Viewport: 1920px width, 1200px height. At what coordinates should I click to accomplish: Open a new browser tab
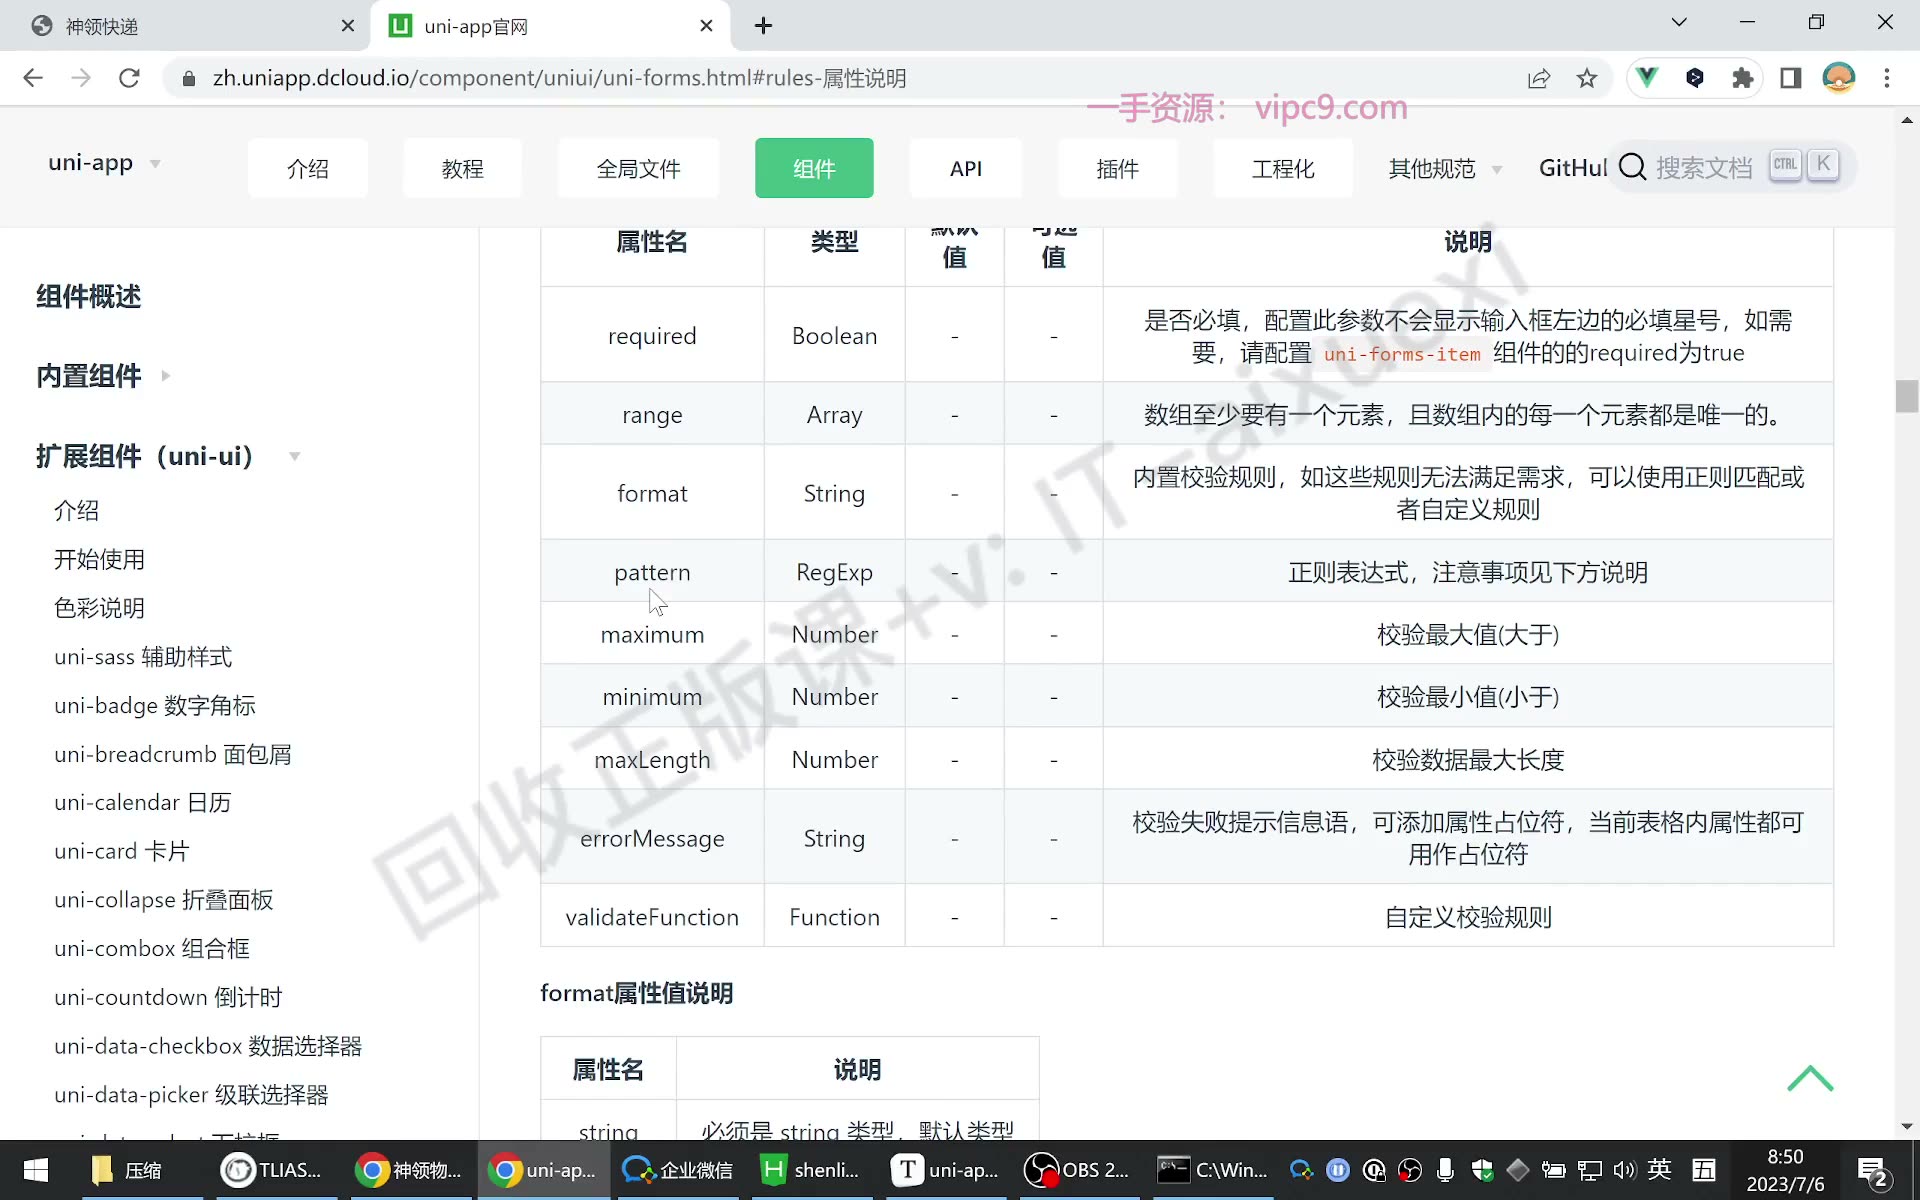click(764, 26)
